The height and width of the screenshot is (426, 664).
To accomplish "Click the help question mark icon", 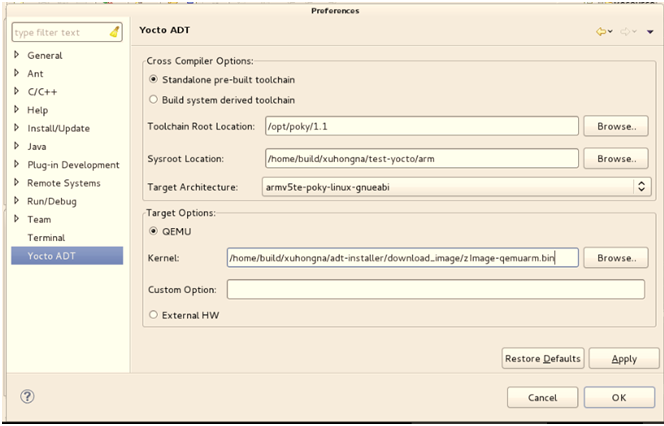I will coord(27,397).
